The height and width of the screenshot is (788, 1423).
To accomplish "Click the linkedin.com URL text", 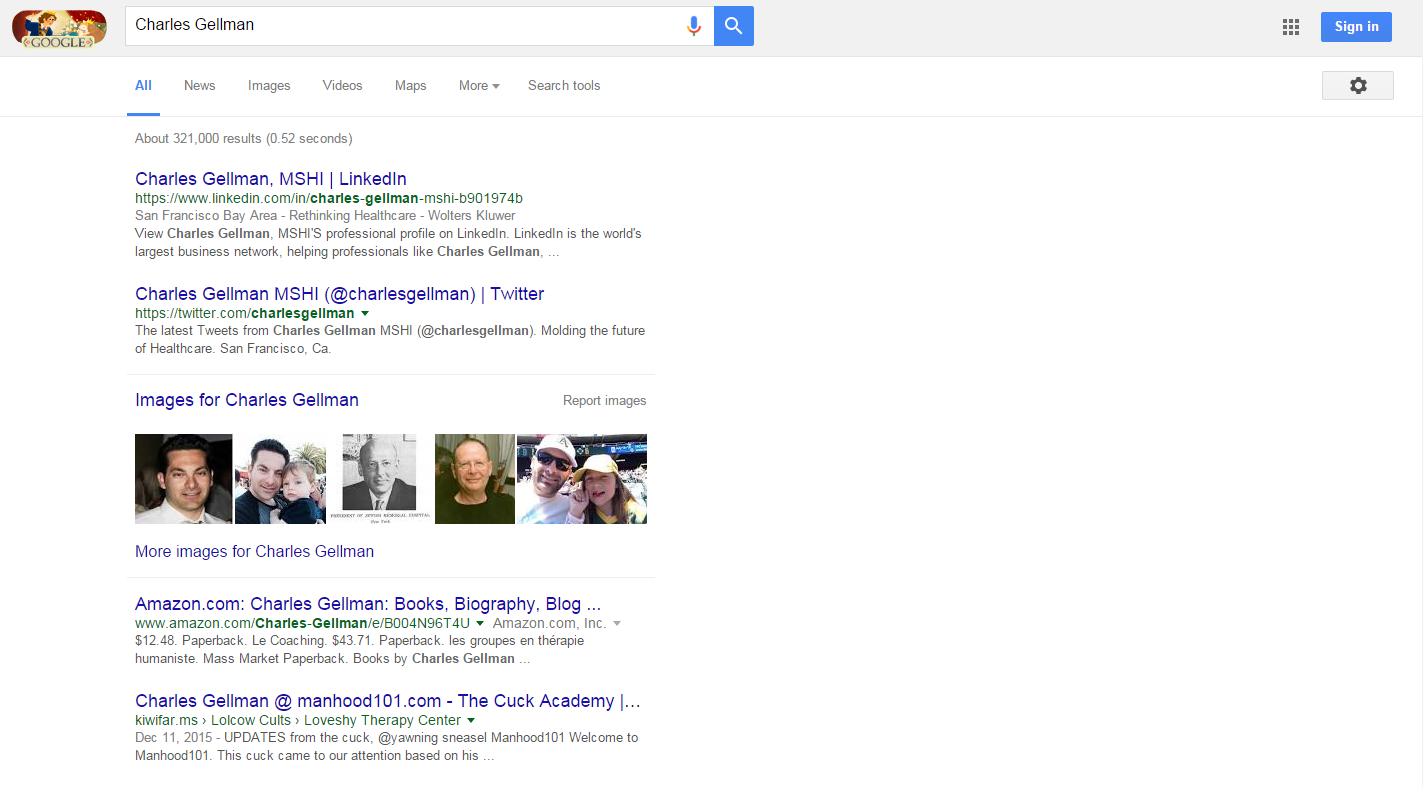I will (329, 198).
